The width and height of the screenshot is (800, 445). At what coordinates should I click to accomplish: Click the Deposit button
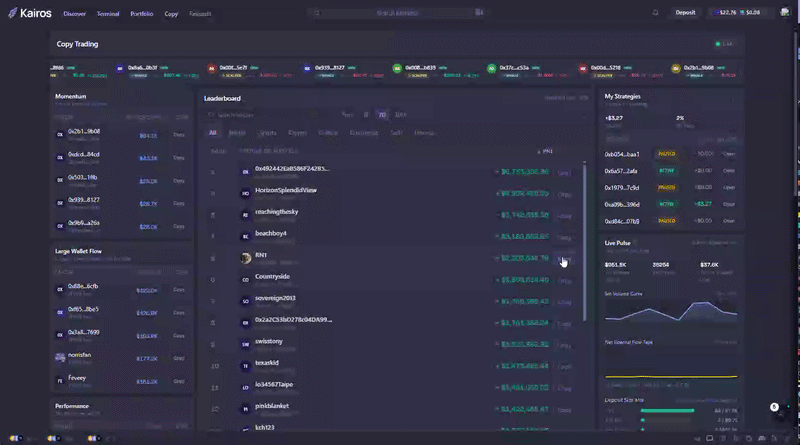685,12
